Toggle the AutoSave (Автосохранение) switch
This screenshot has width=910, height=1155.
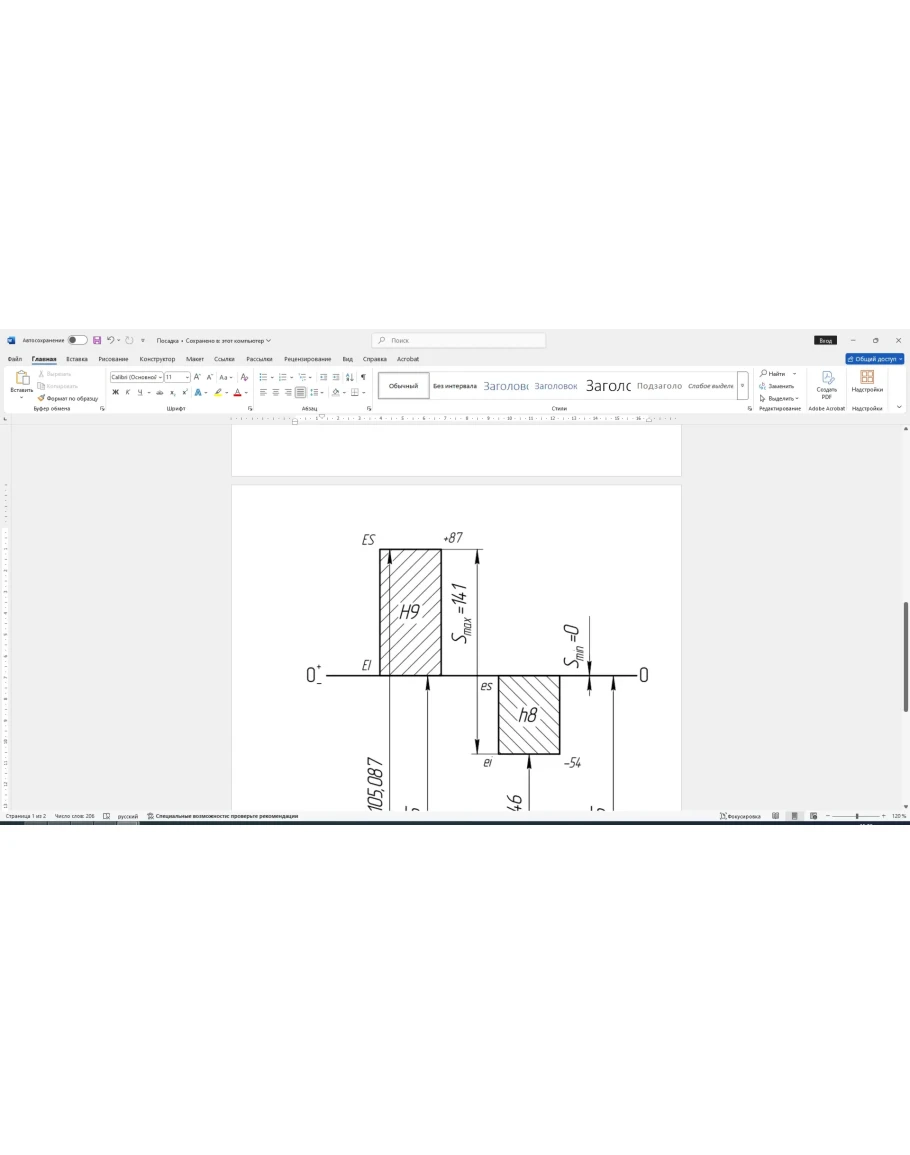77,340
